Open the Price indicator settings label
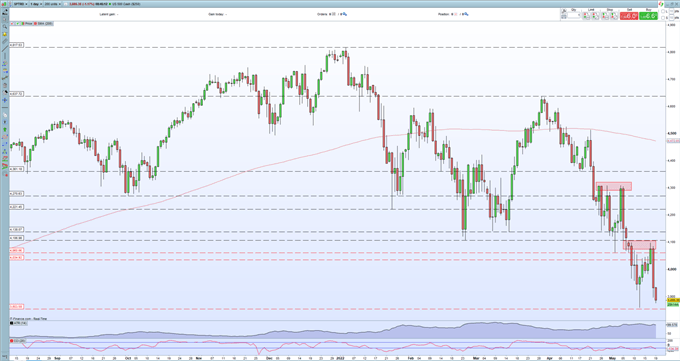Screen dimensions: 680x361 pyautogui.click(x=29, y=23)
